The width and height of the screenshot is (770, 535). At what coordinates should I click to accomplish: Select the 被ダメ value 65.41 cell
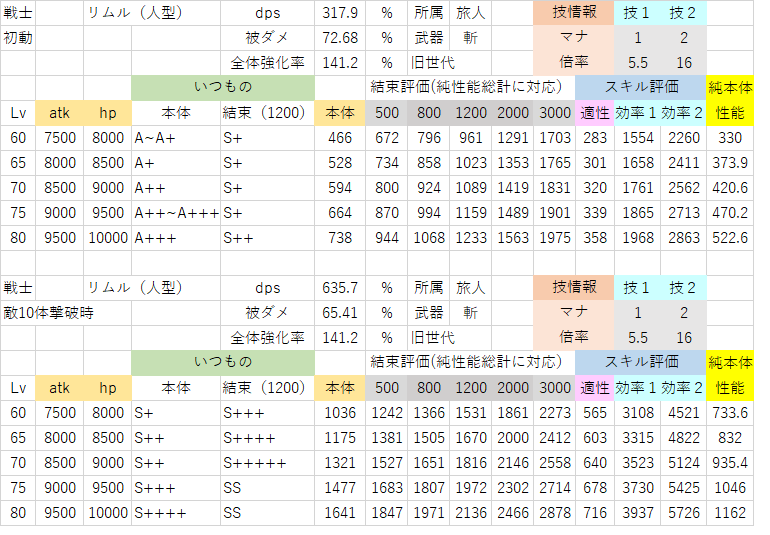(x=340, y=313)
